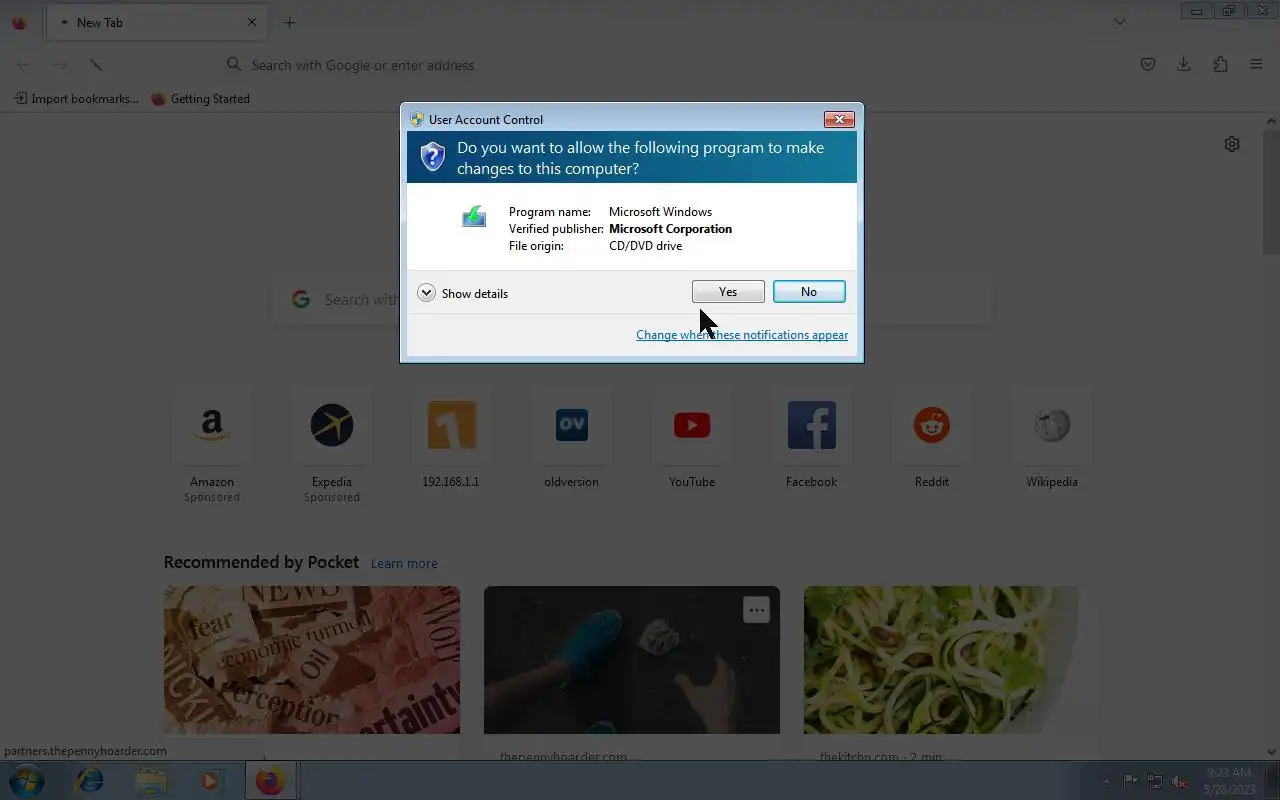The image size is (1280, 800).
Task: Click the network tray icon
Action: click(x=1155, y=781)
